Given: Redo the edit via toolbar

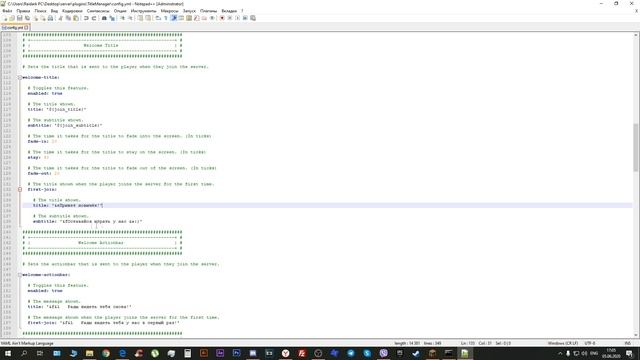Looking at the screenshot, I should click(94, 18).
